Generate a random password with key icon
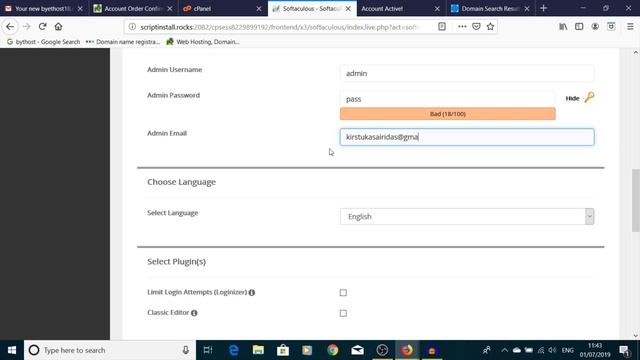Image resolution: width=640 pixels, height=360 pixels. click(x=589, y=97)
